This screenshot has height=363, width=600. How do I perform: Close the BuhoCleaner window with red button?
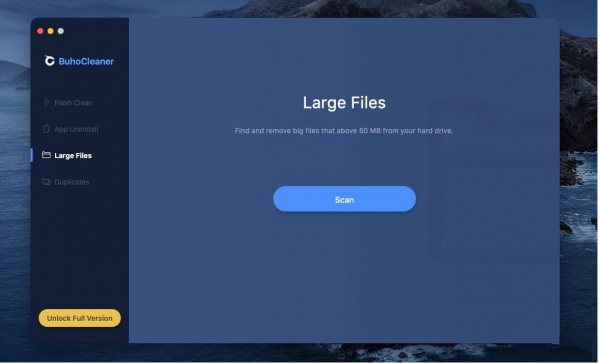click(x=40, y=31)
